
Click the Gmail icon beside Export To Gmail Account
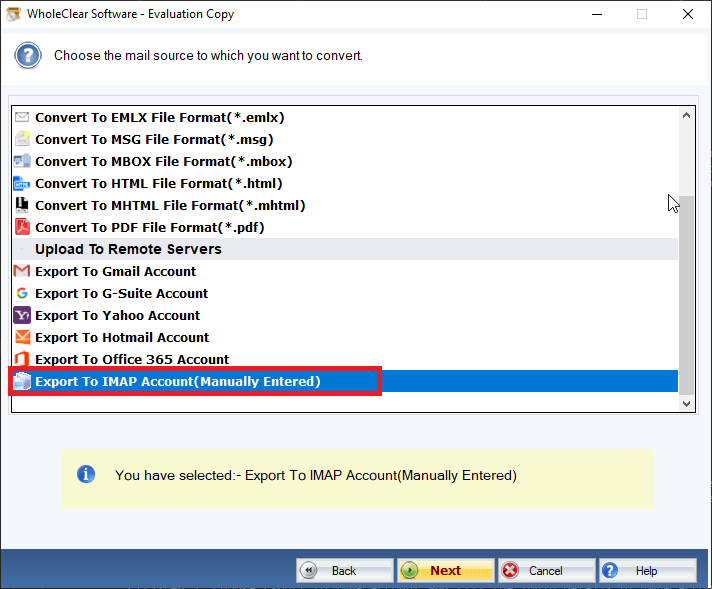click(x=22, y=272)
